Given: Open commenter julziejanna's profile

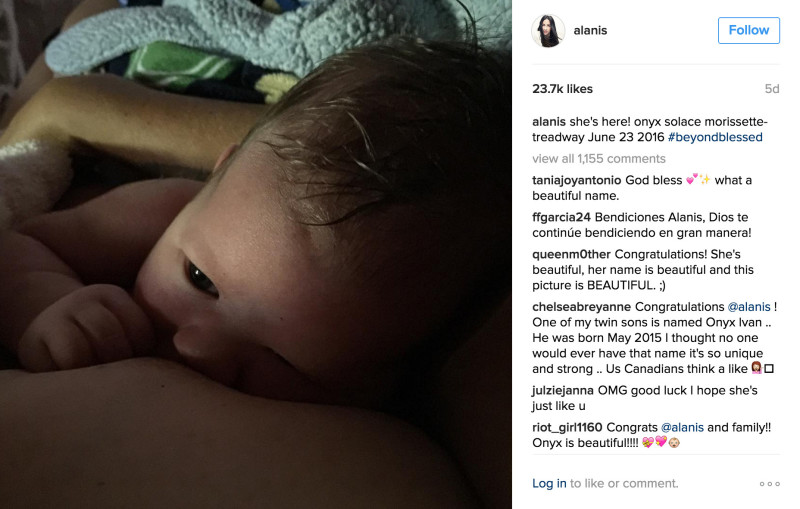Looking at the screenshot, I should [563, 390].
